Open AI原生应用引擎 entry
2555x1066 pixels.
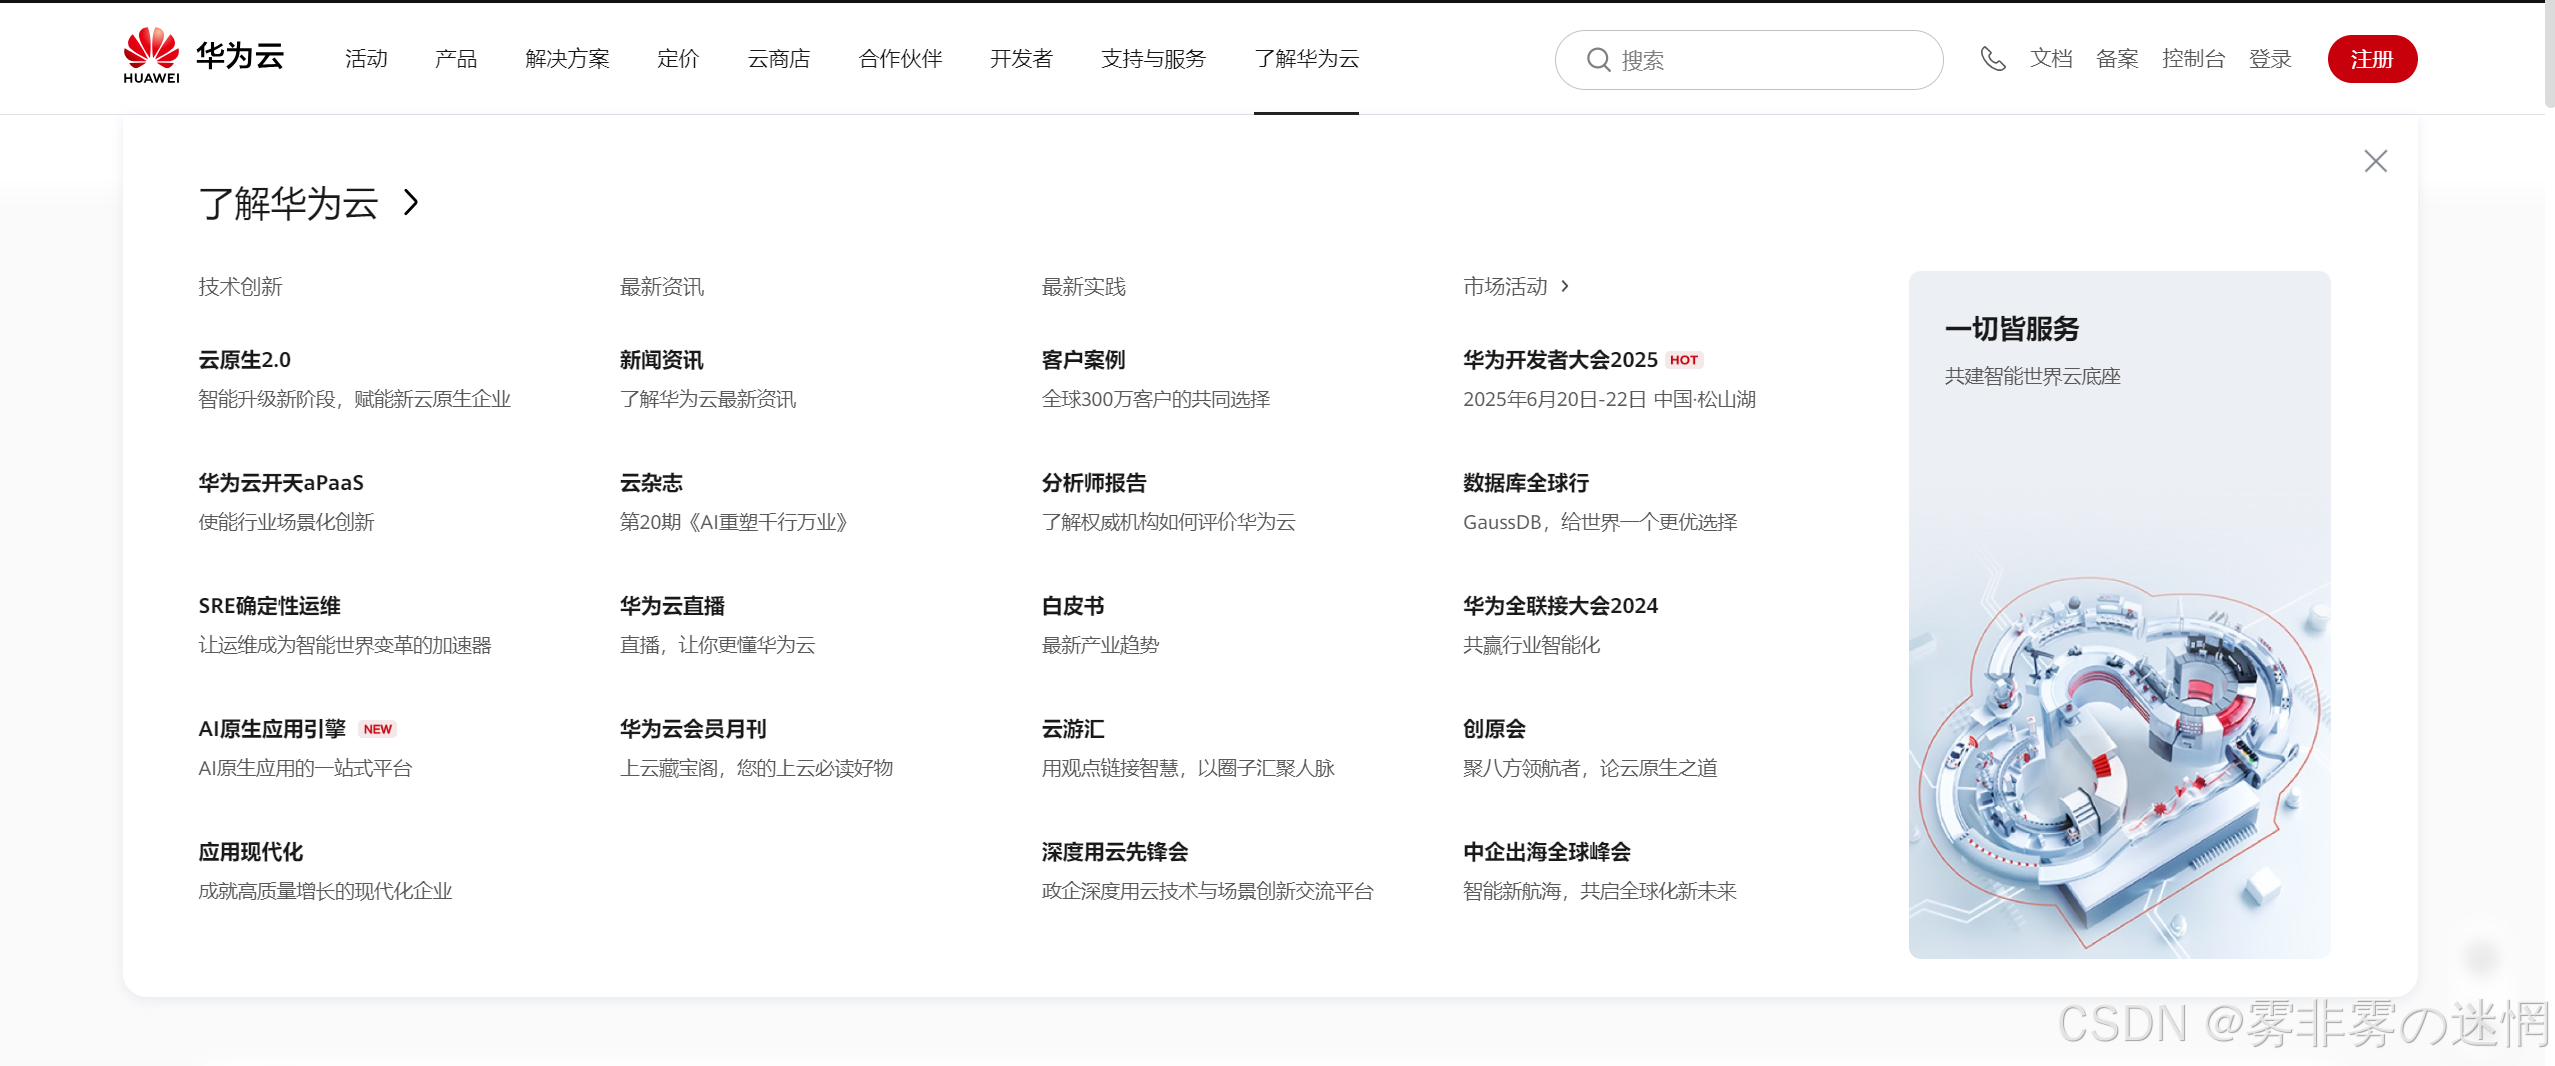pos(272,728)
